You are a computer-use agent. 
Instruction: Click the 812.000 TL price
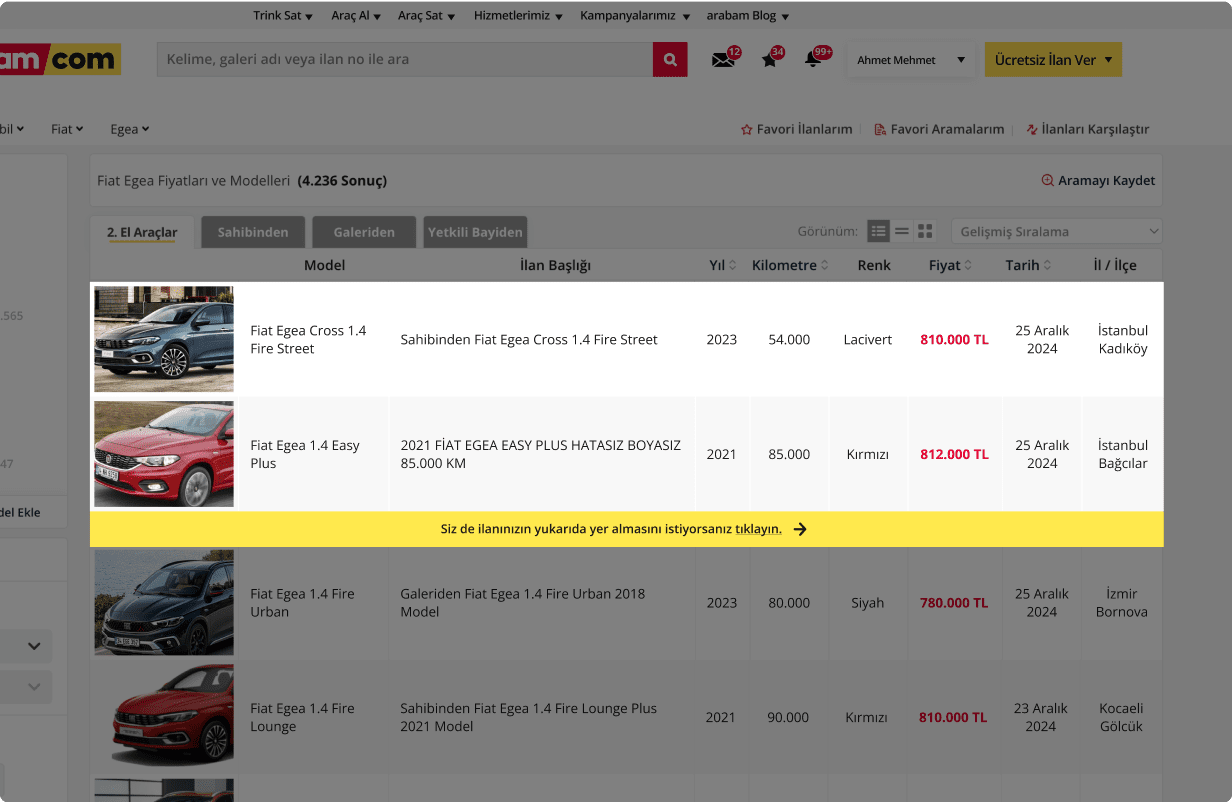954,454
